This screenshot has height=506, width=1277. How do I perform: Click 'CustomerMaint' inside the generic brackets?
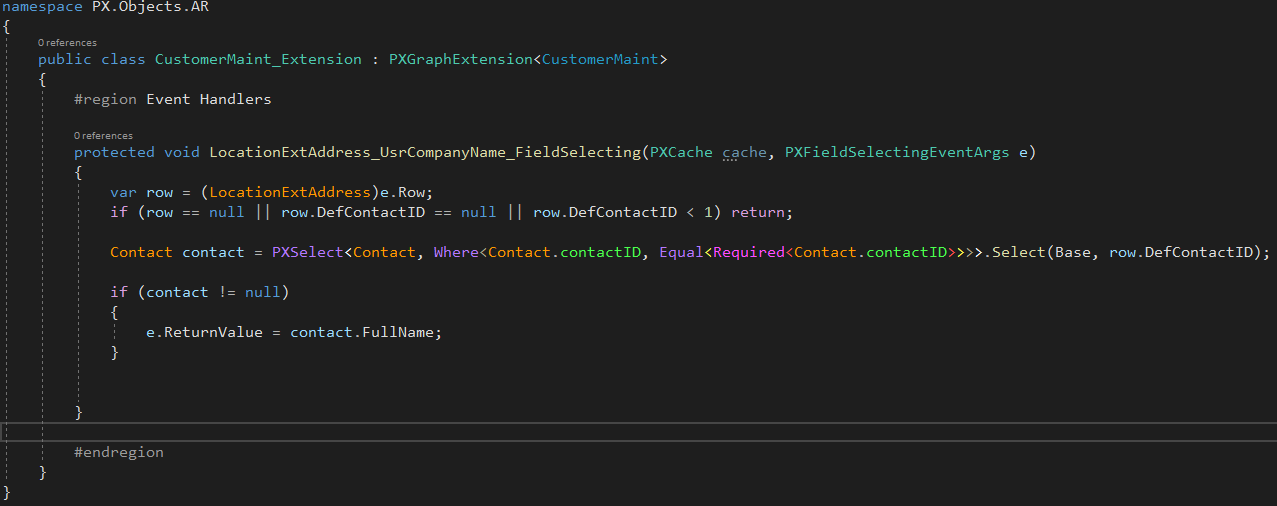(x=600, y=59)
